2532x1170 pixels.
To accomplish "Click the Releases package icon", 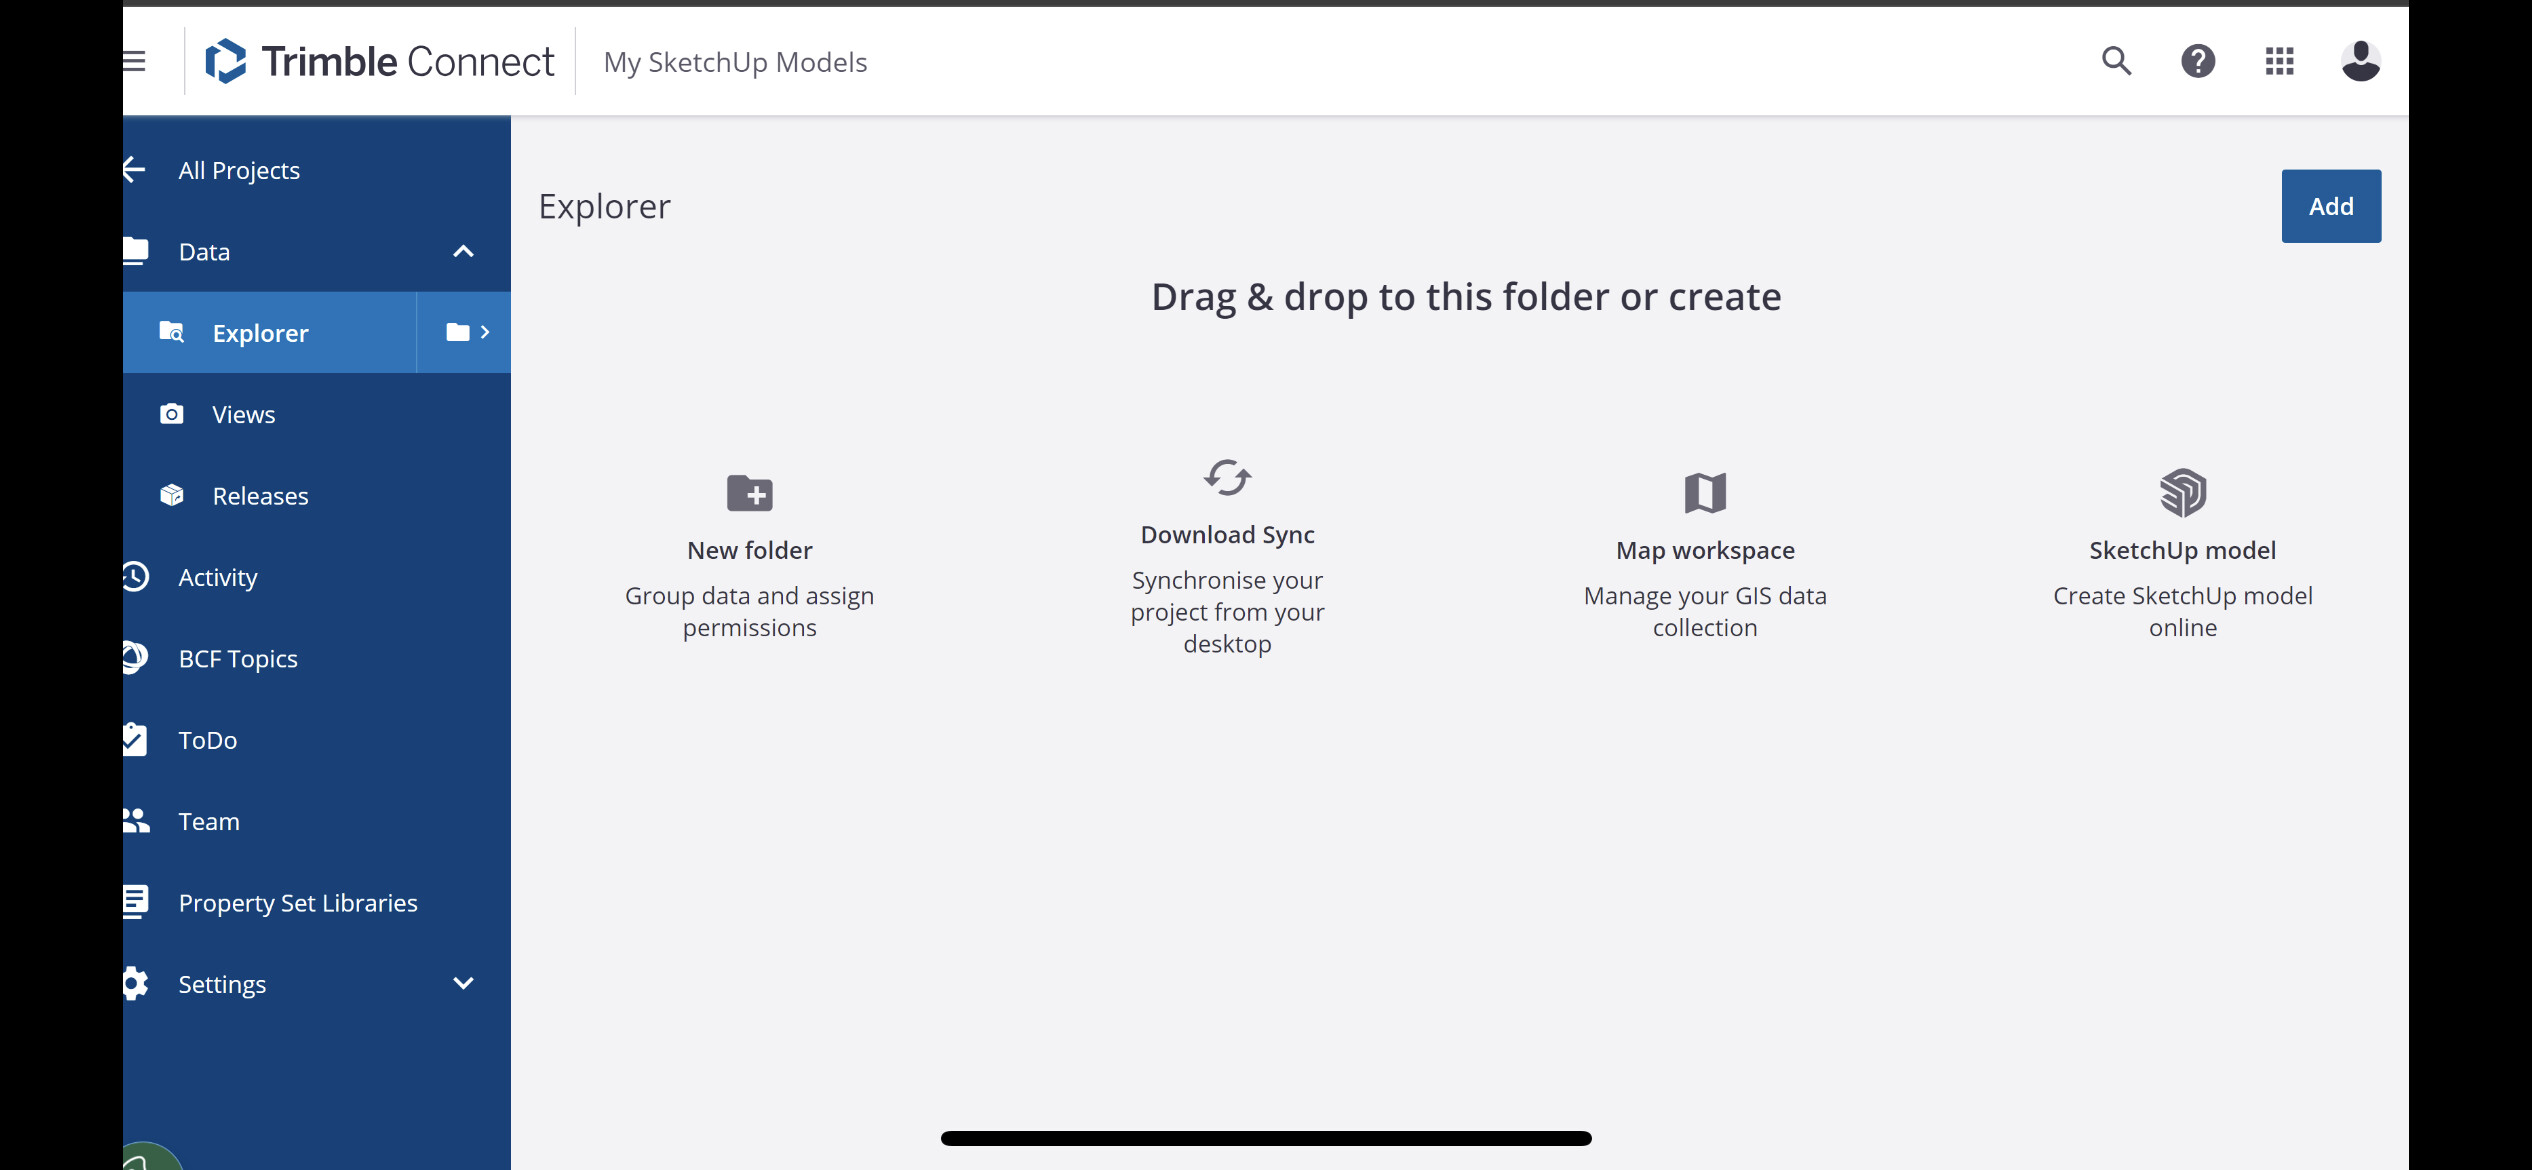I will 172,495.
